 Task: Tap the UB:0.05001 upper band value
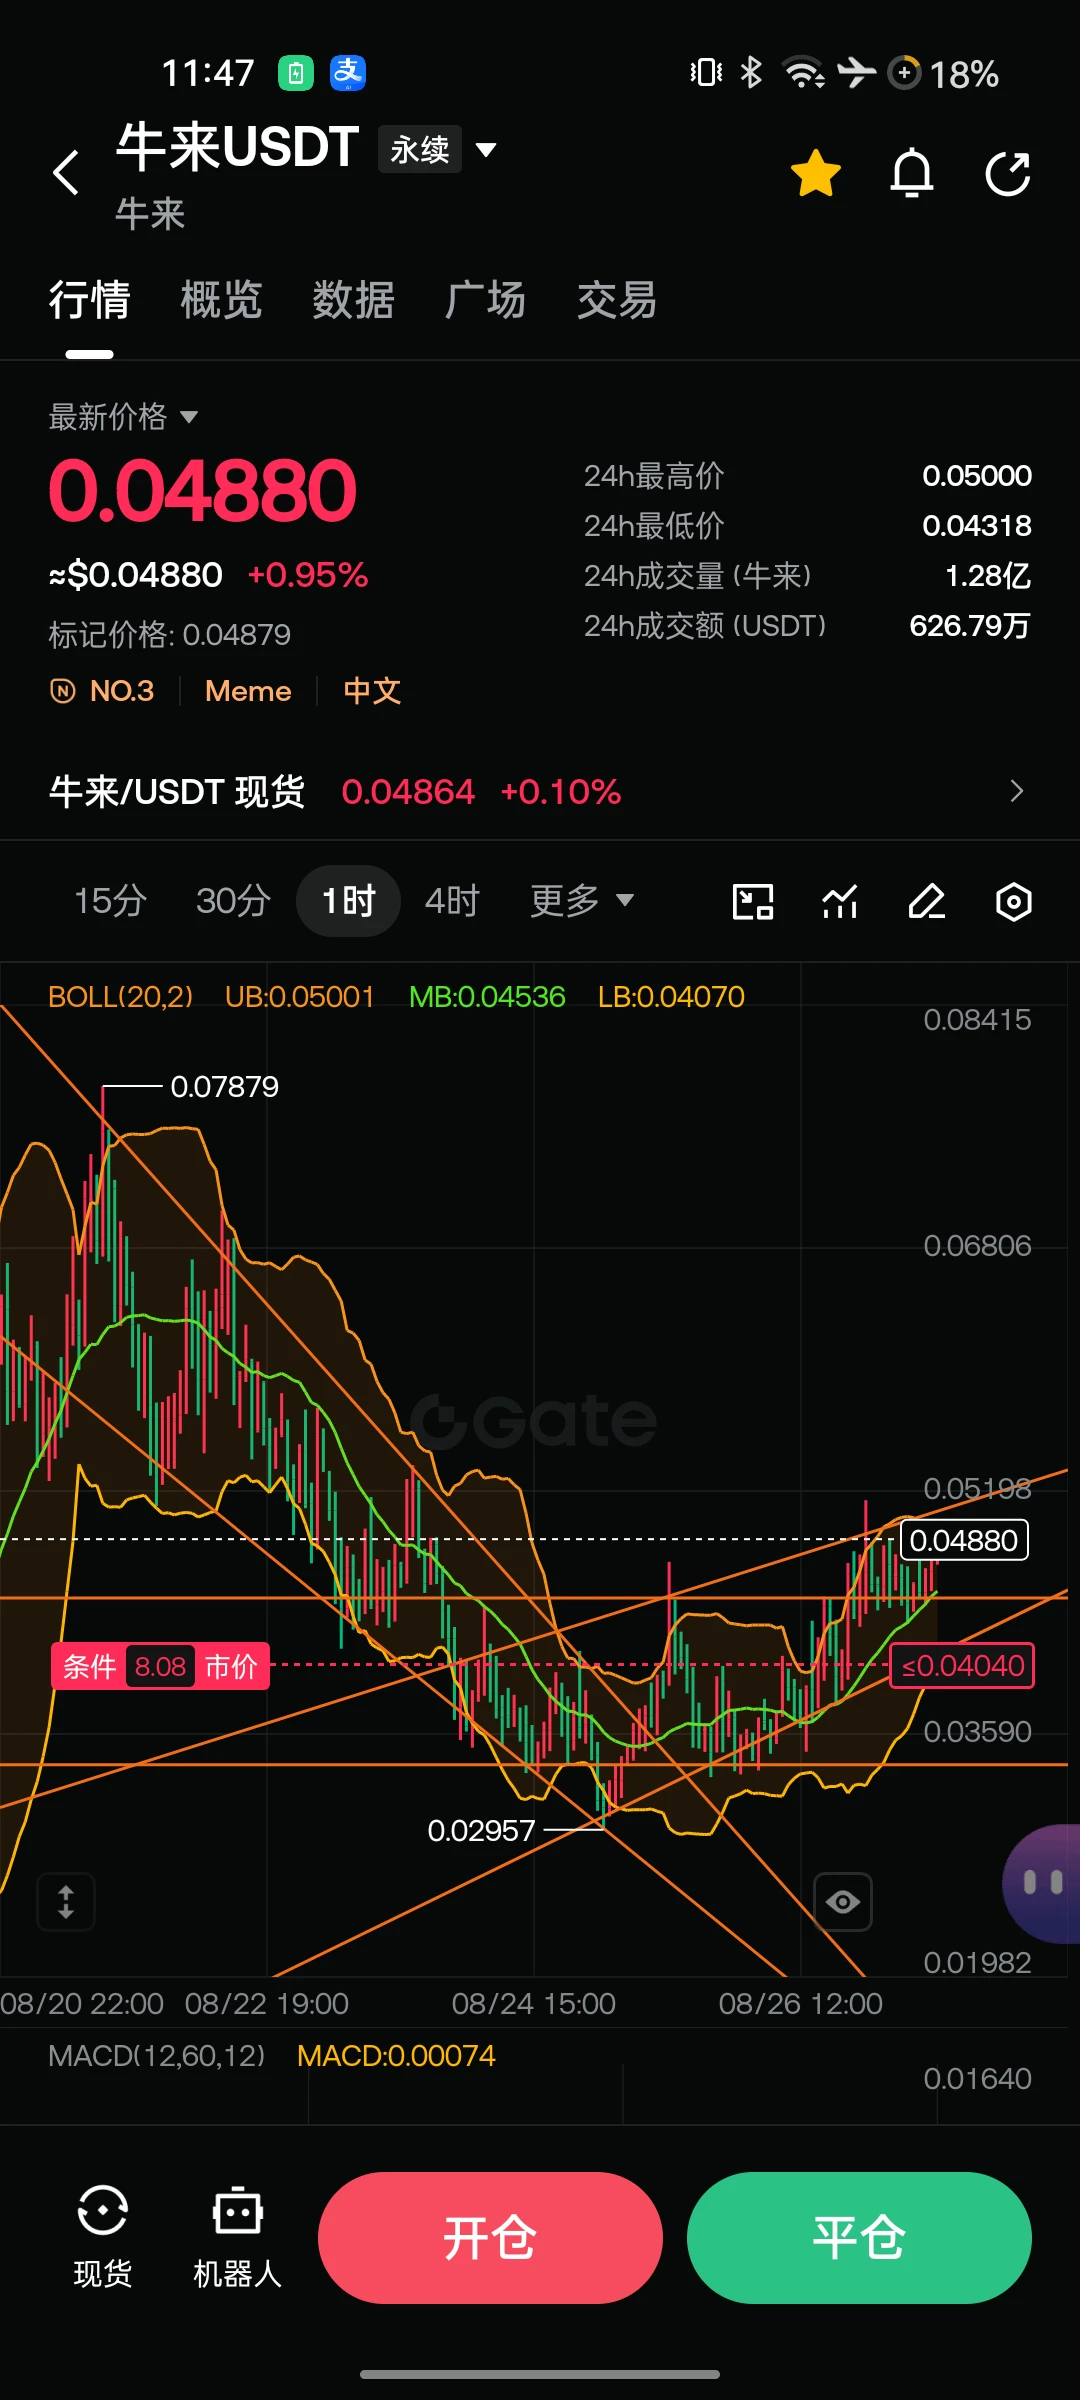click(300, 997)
